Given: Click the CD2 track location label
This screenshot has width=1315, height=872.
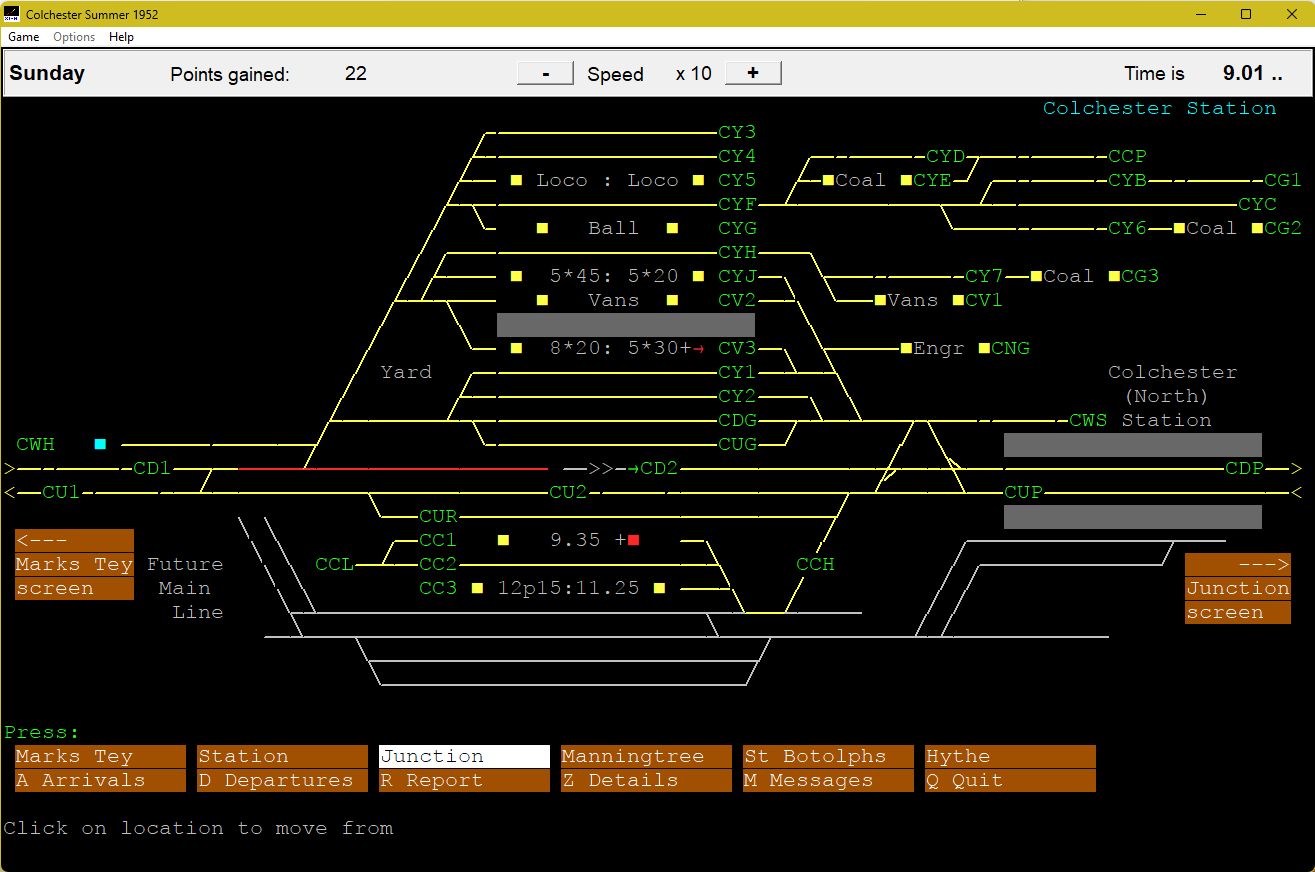Looking at the screenshot, I should (658, 468).
